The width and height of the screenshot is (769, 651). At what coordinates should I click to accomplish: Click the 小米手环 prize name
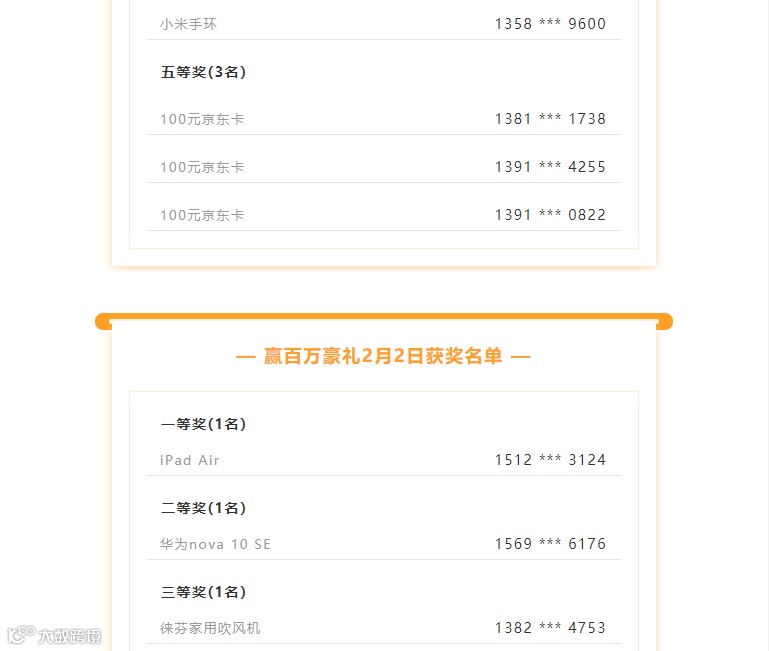click(x=188, y=24)
